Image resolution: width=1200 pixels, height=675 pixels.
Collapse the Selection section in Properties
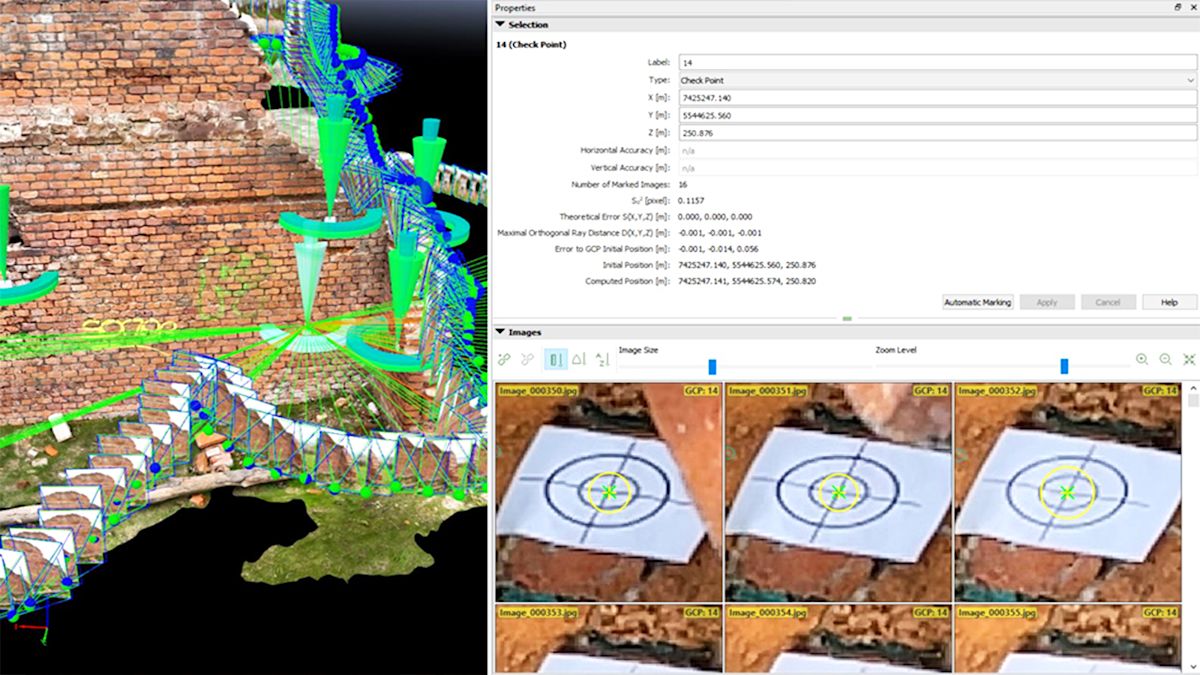pos(500,23)
